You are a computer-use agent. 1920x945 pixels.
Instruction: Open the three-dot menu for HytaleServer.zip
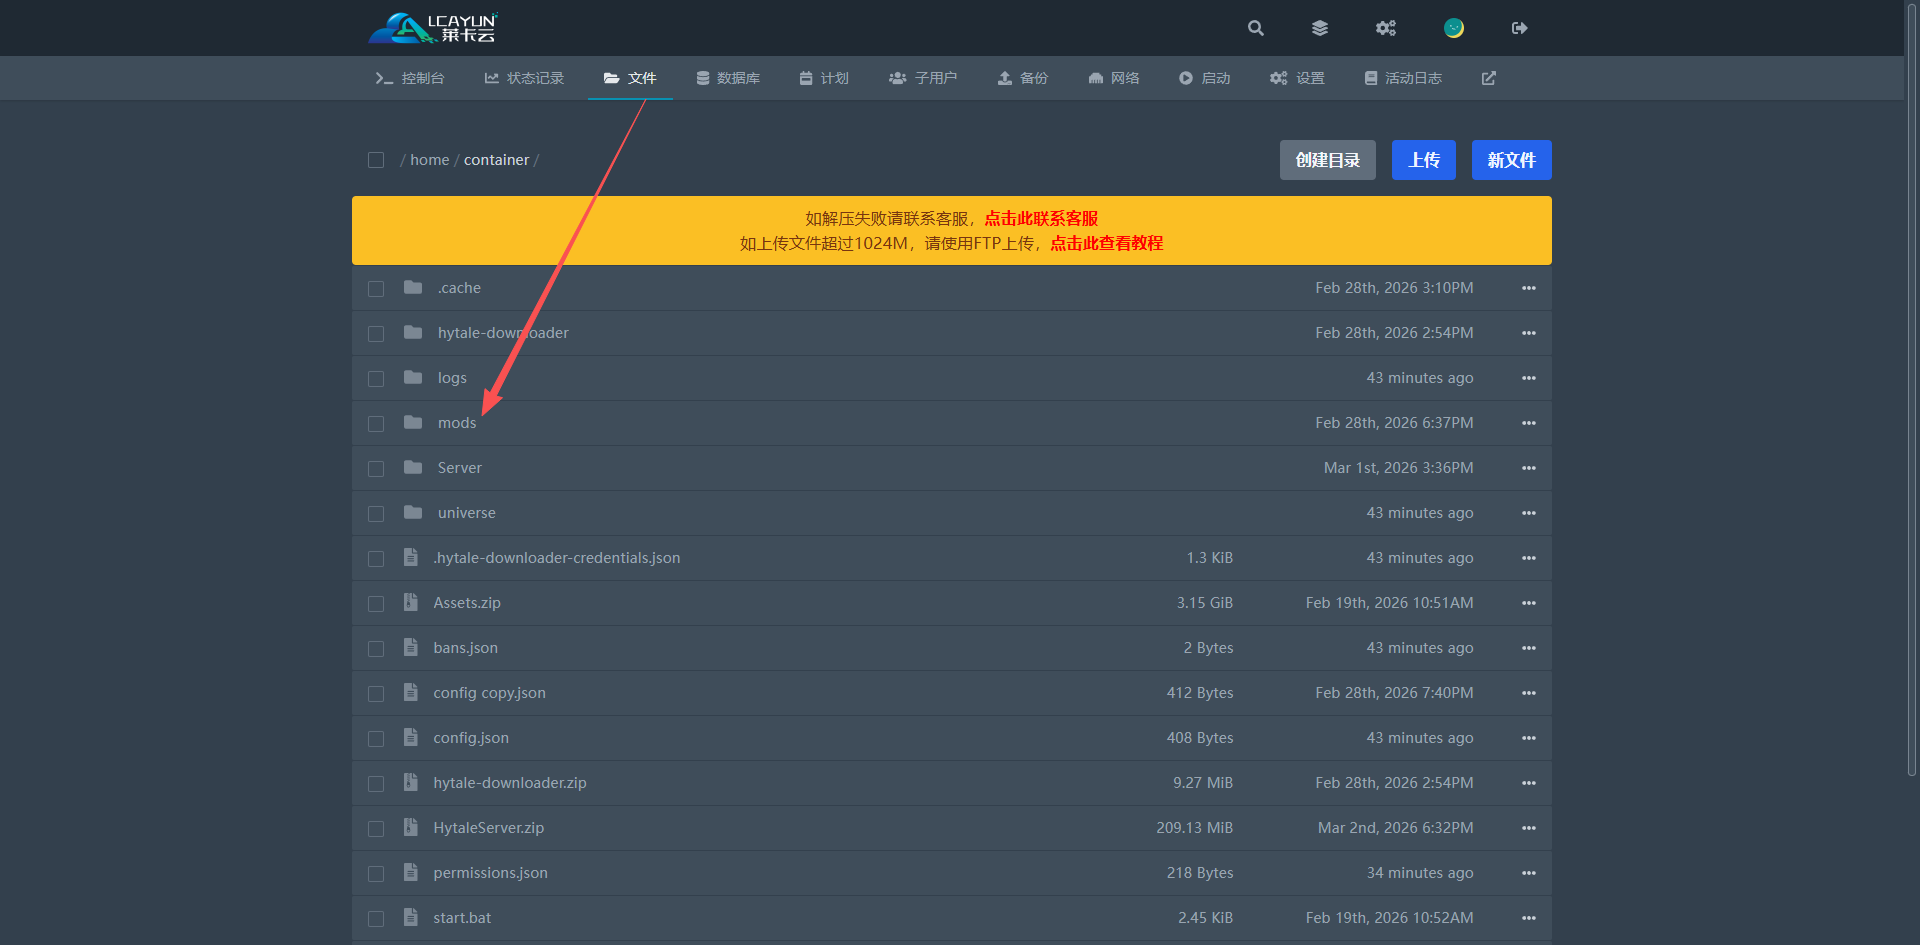pos(1528,828)
